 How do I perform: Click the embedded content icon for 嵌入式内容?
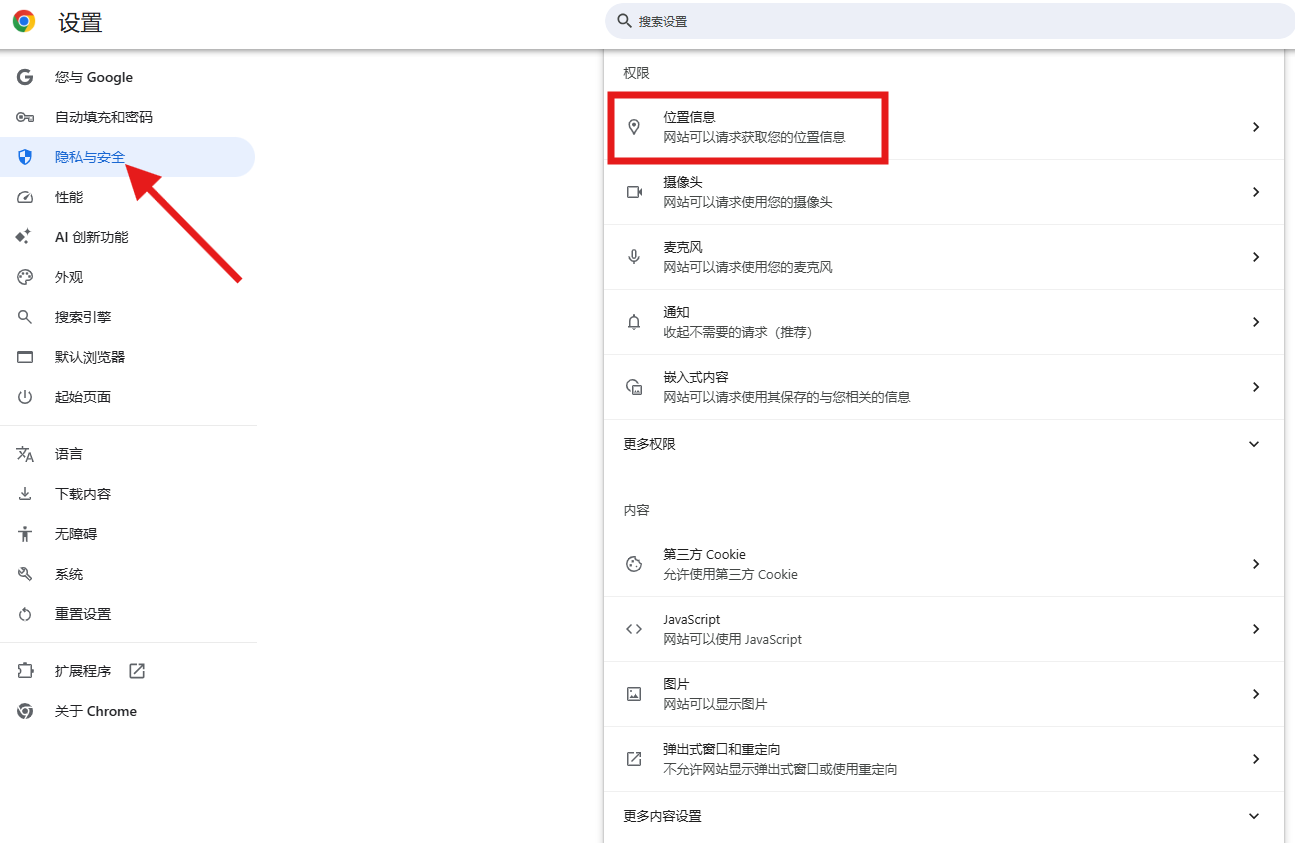(634, 387)
